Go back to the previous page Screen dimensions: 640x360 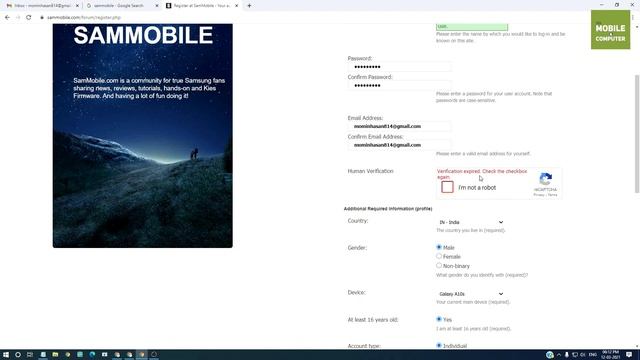[x=7, y=18]
